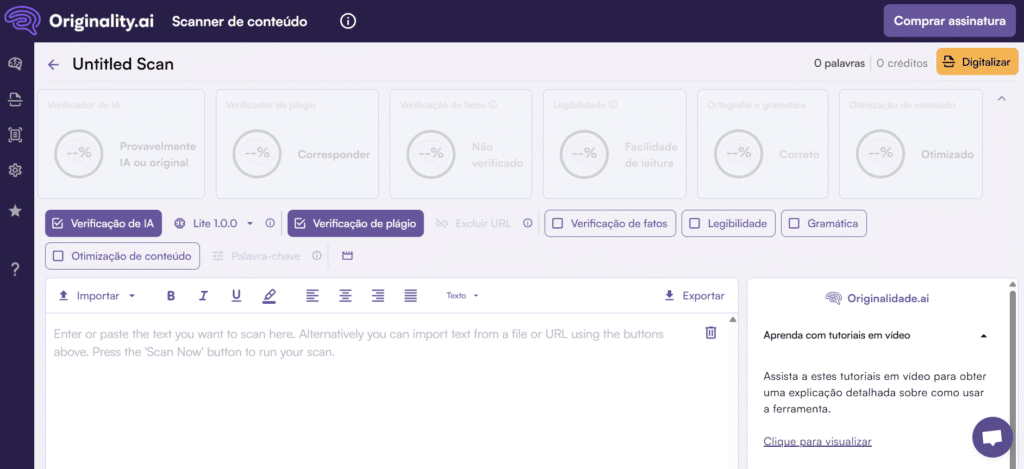Screen dimensions: 1024x469
Task: Open settings gear in left sidebar
Action: [x=15, y=170]
